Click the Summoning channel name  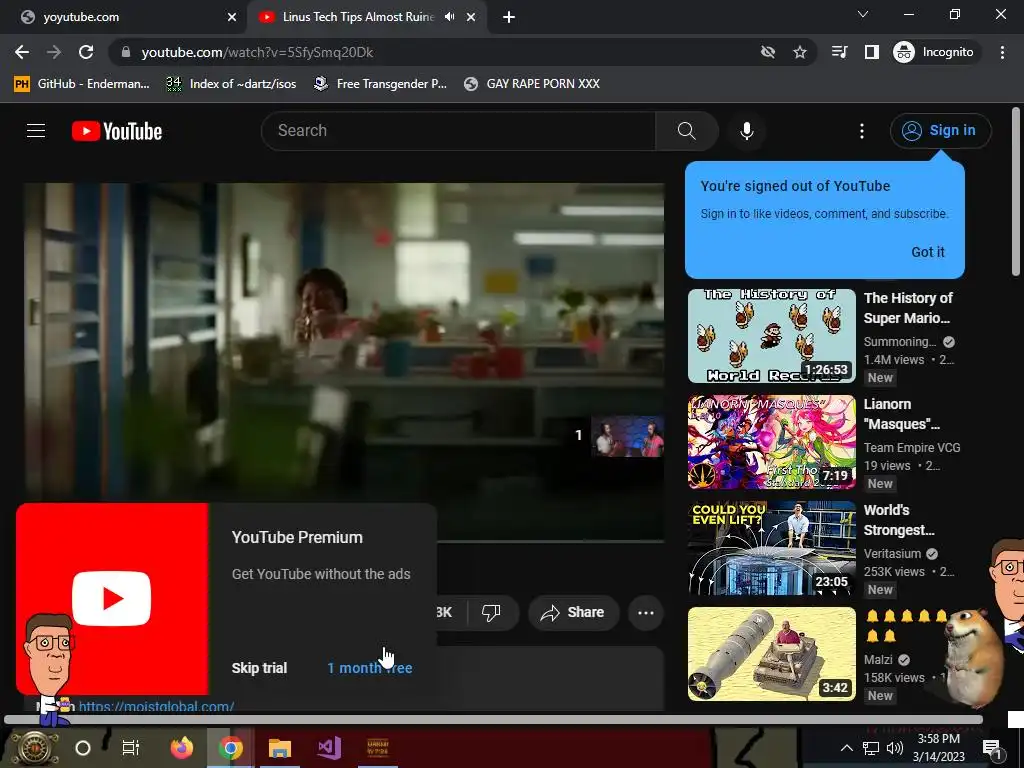[x=900, y=342]
